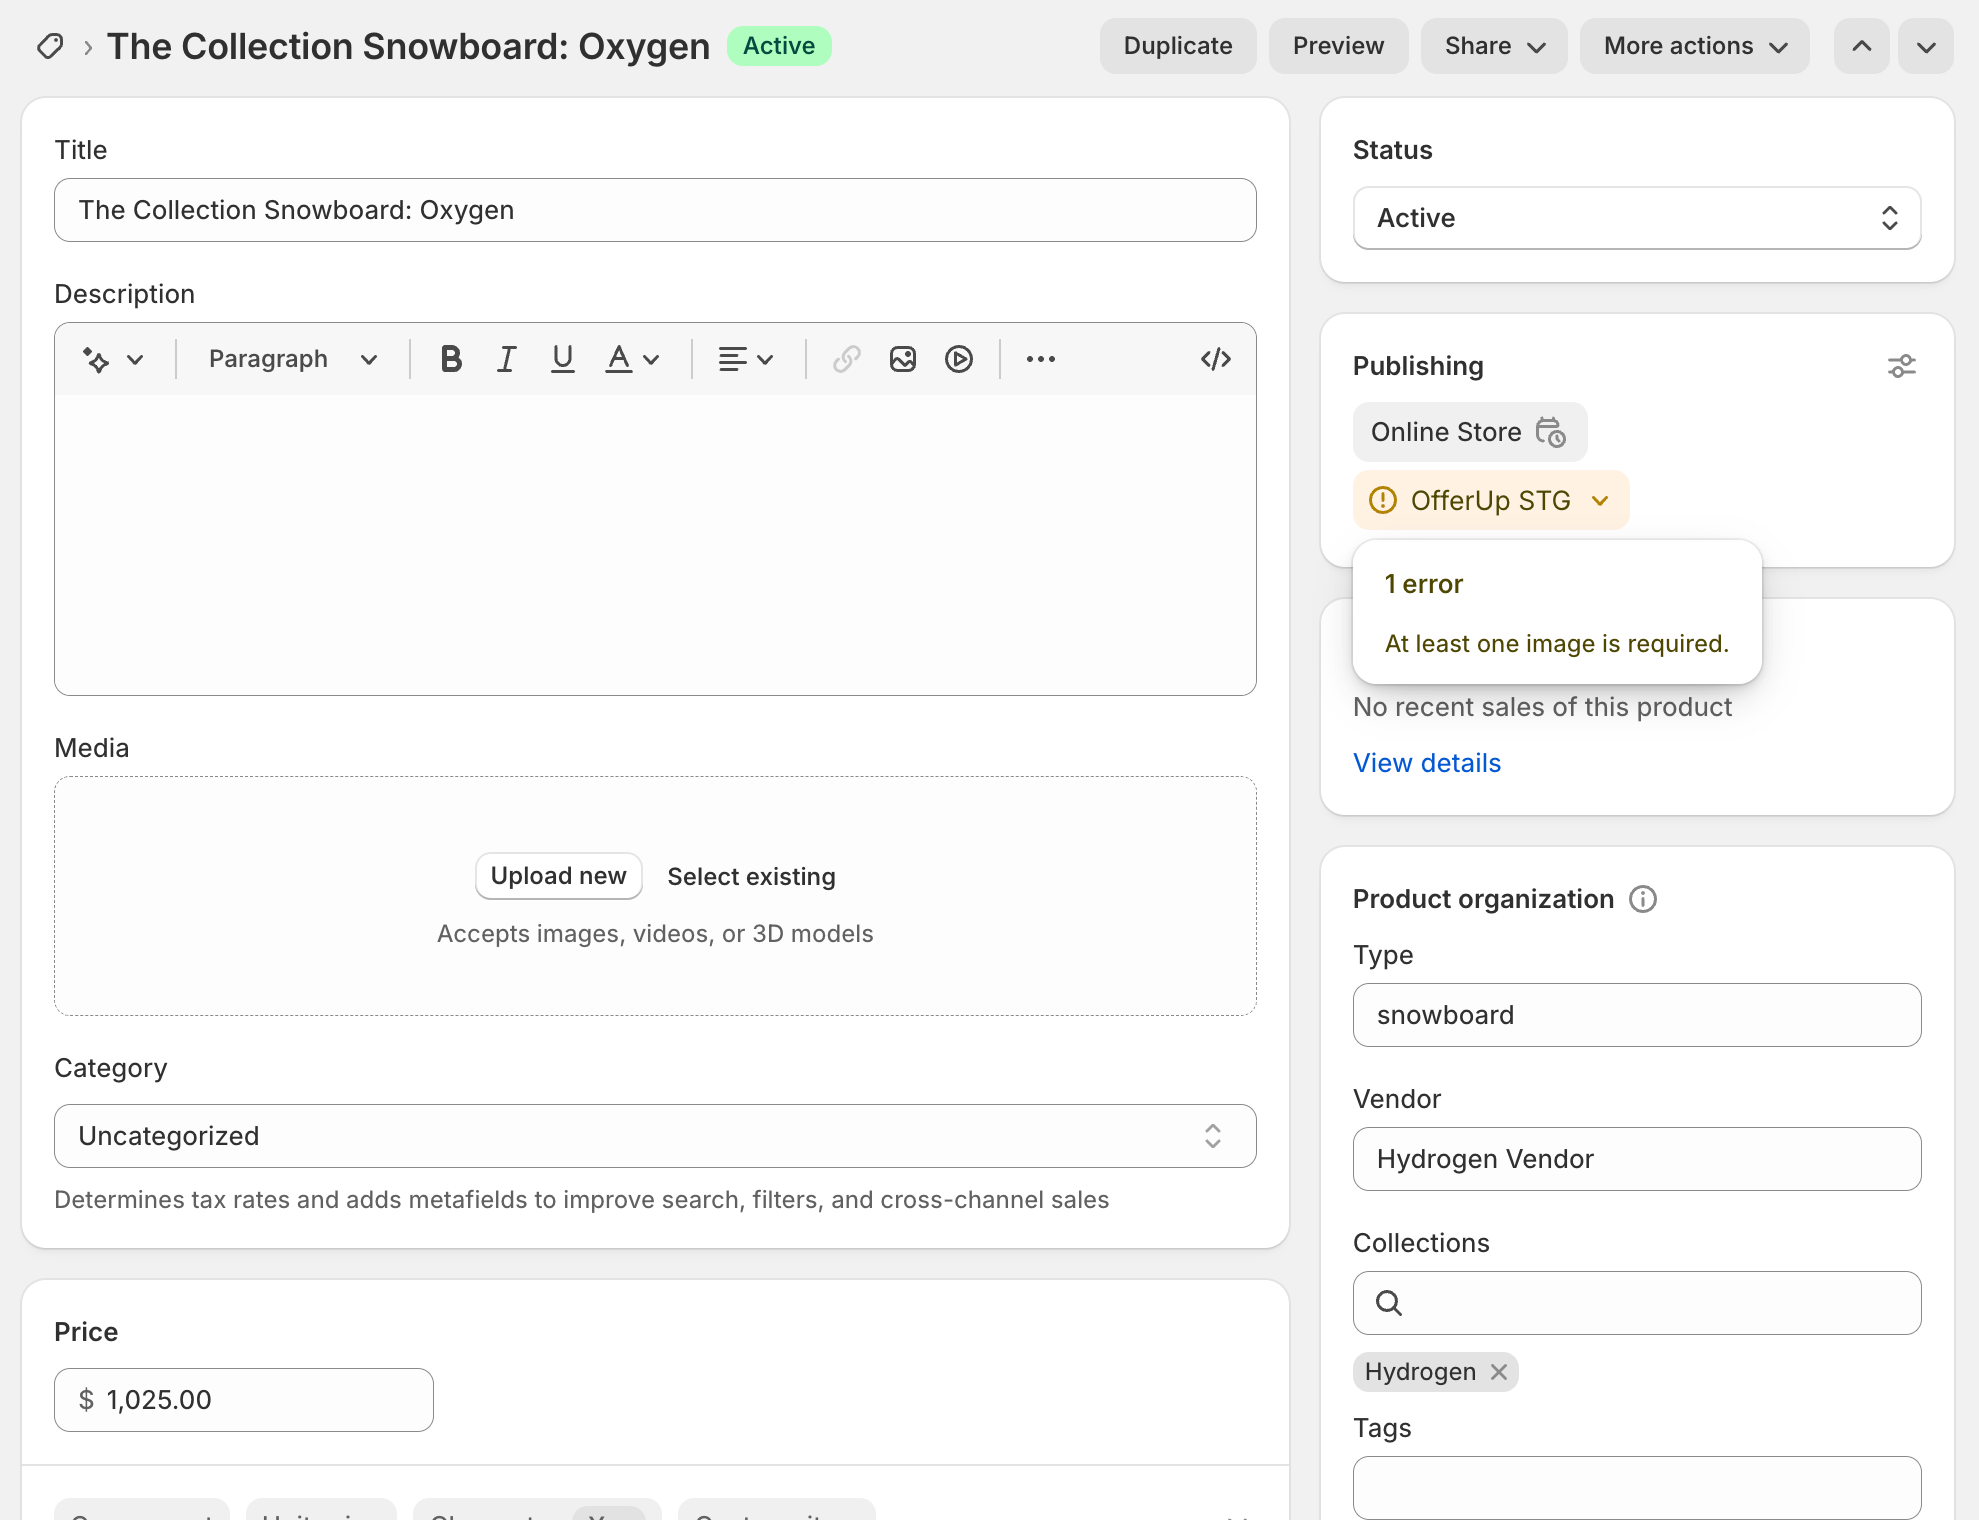Click the underline formatting icon
The height and width of the screenshot is (1538, 1979).
point(563,359)
